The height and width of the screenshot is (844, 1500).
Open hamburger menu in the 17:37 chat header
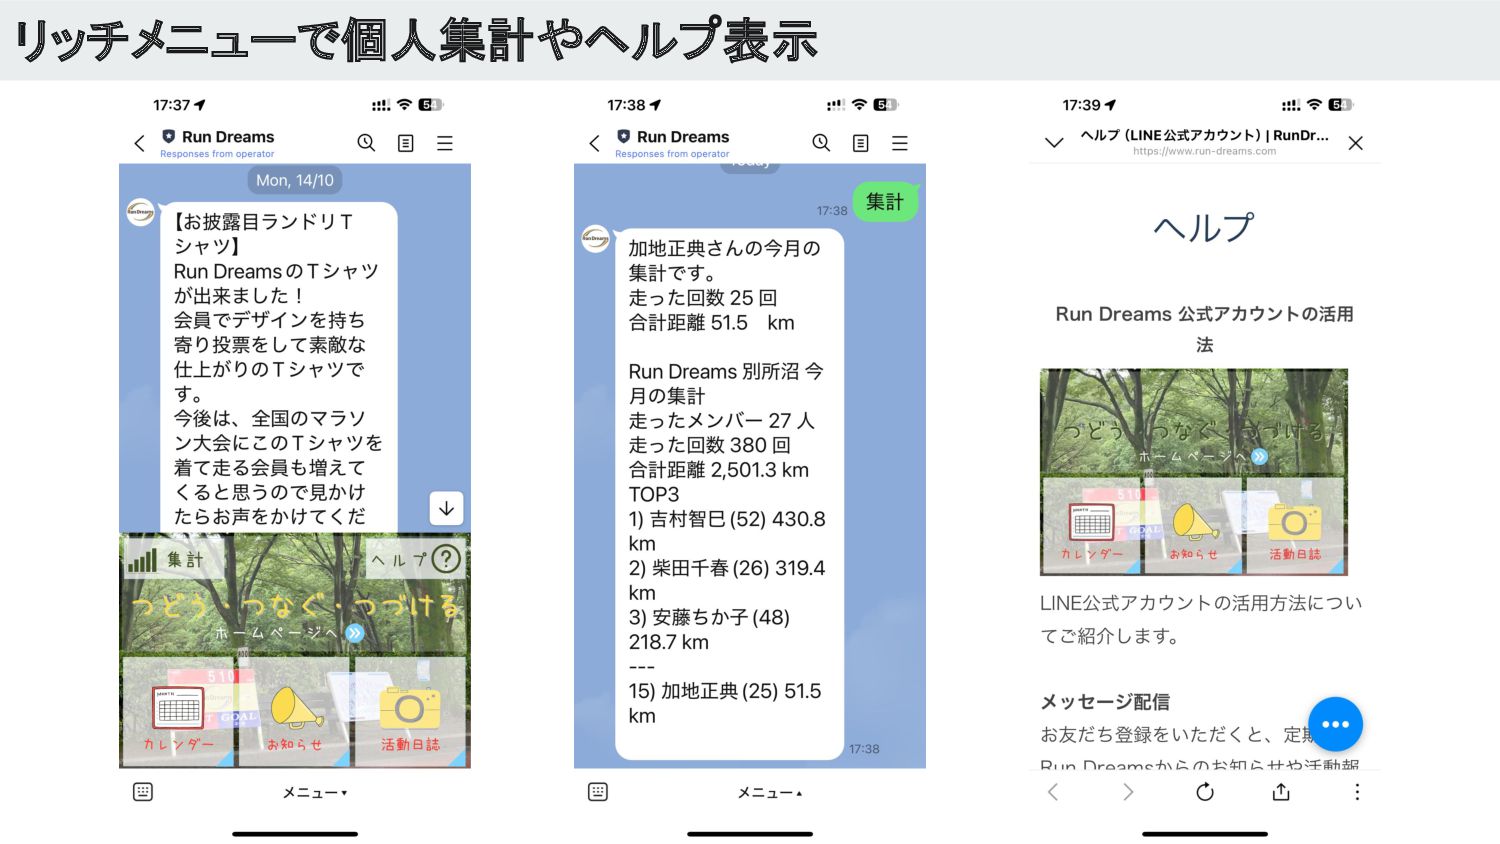[x=445, y=143]
